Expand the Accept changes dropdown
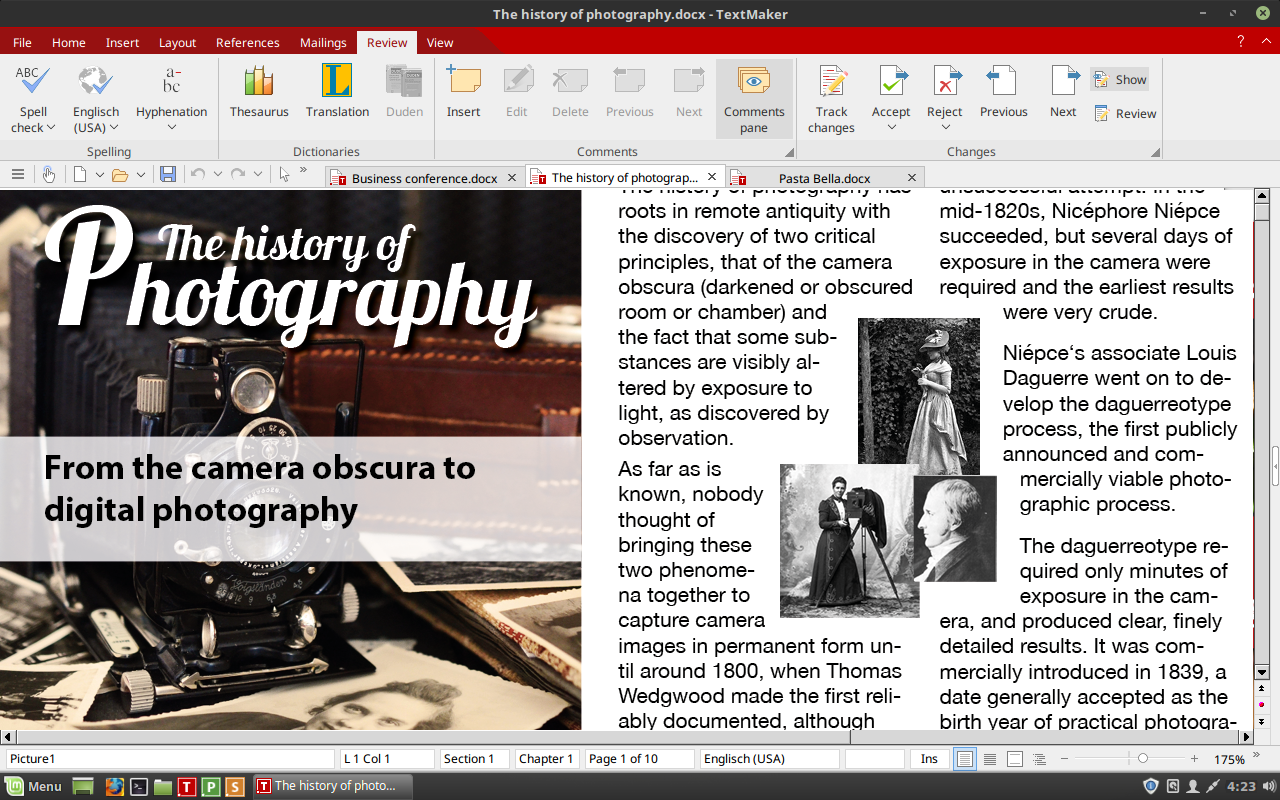The height and width of the screenshot is (800, 1280). tap(890, 127)
